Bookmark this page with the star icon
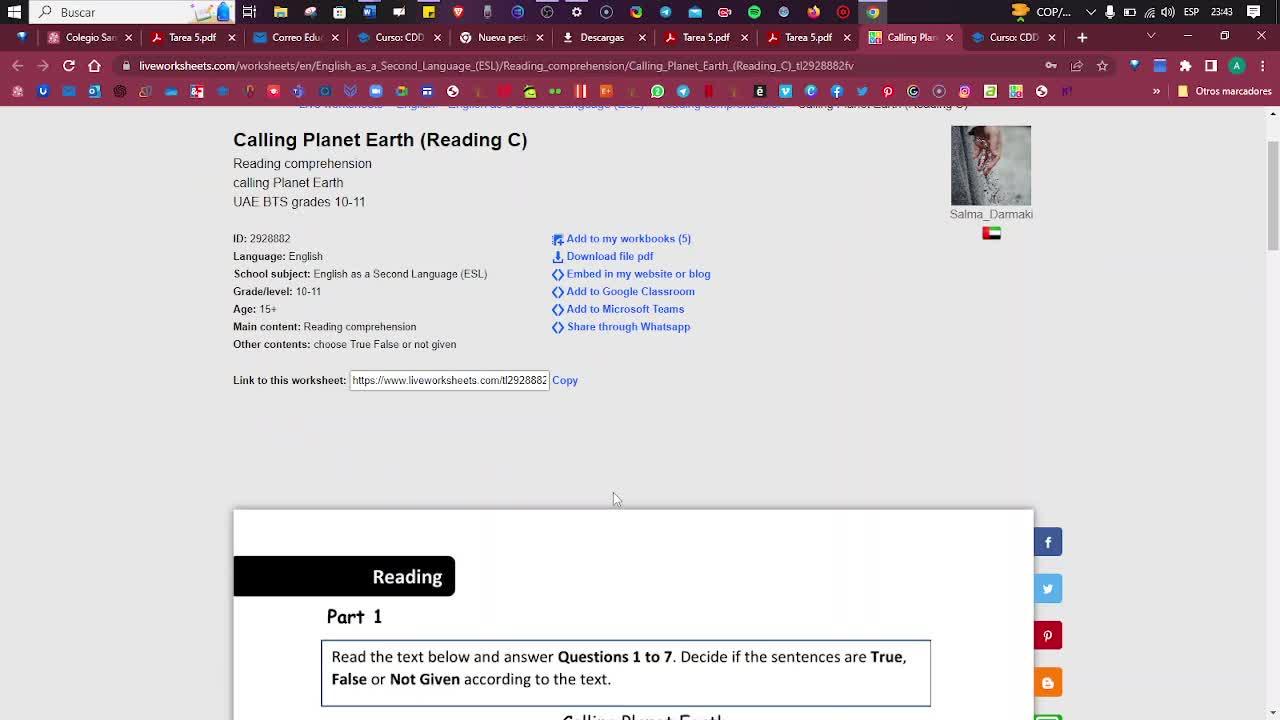The width and height of the screenshot is (1280, 720). 1102,66
